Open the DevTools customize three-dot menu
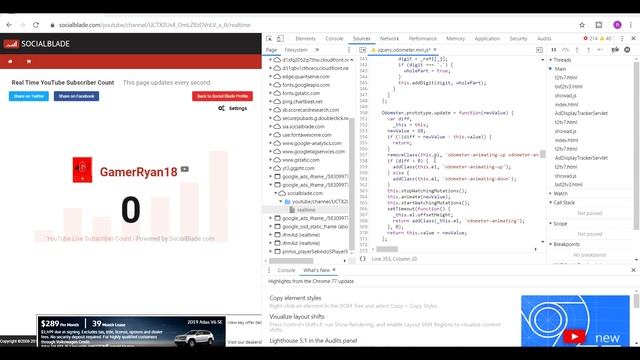This screenshot has width=640, height=360. pyautogui.click(x=622, y=38)
